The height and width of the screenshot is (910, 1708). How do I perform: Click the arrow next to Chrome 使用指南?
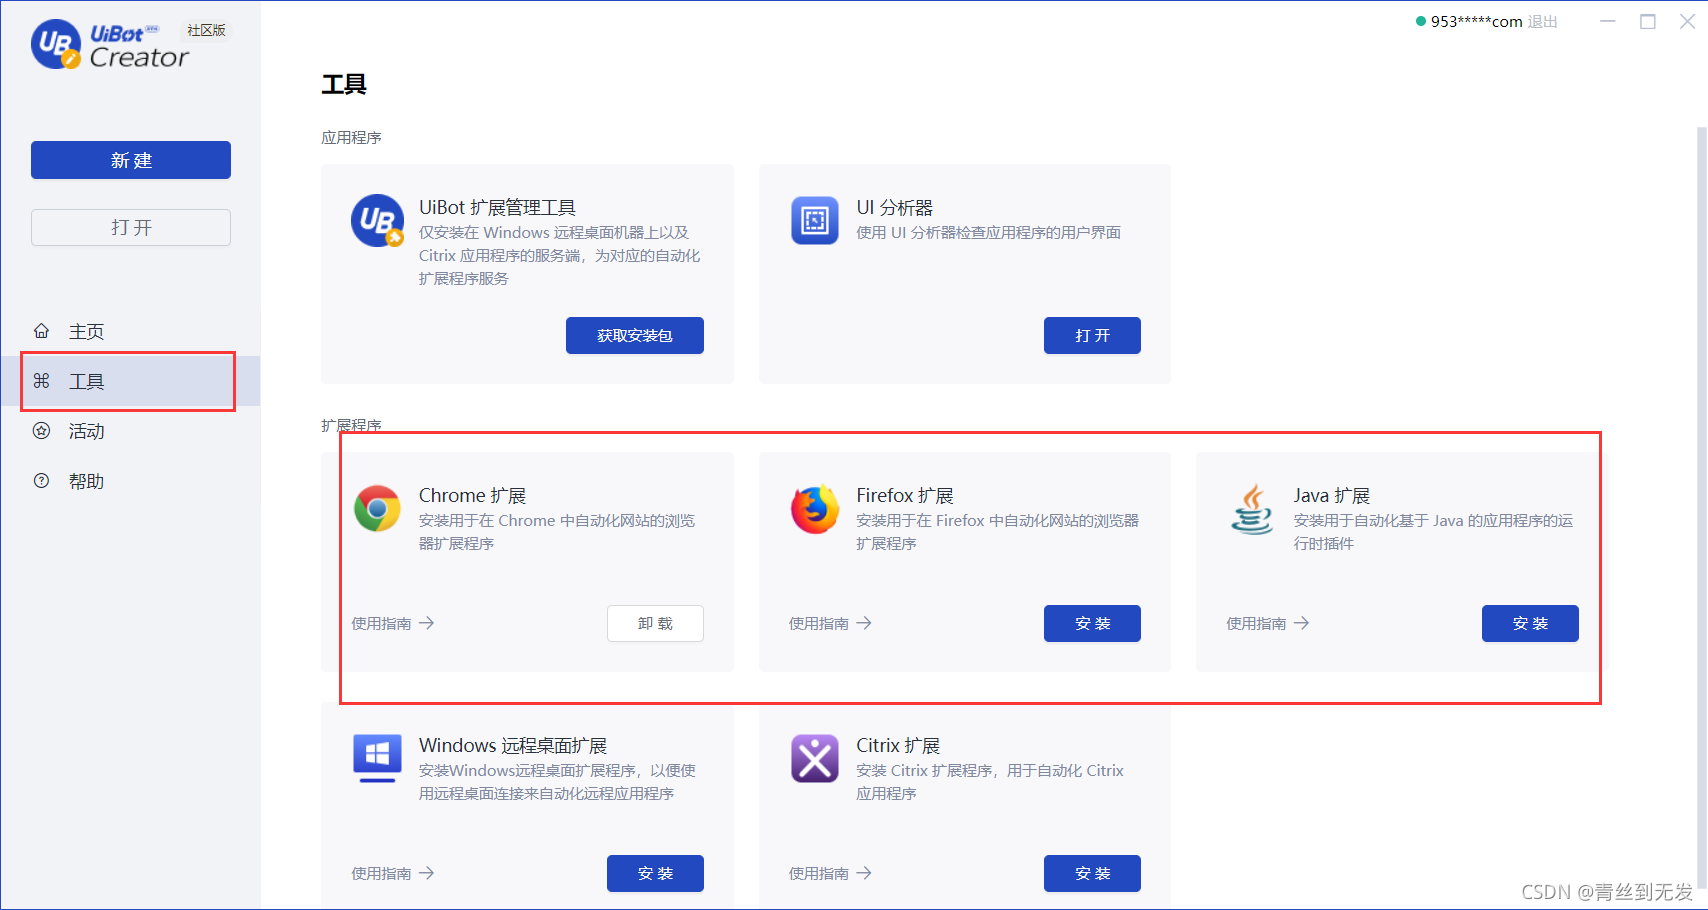(x=427, y=623)
